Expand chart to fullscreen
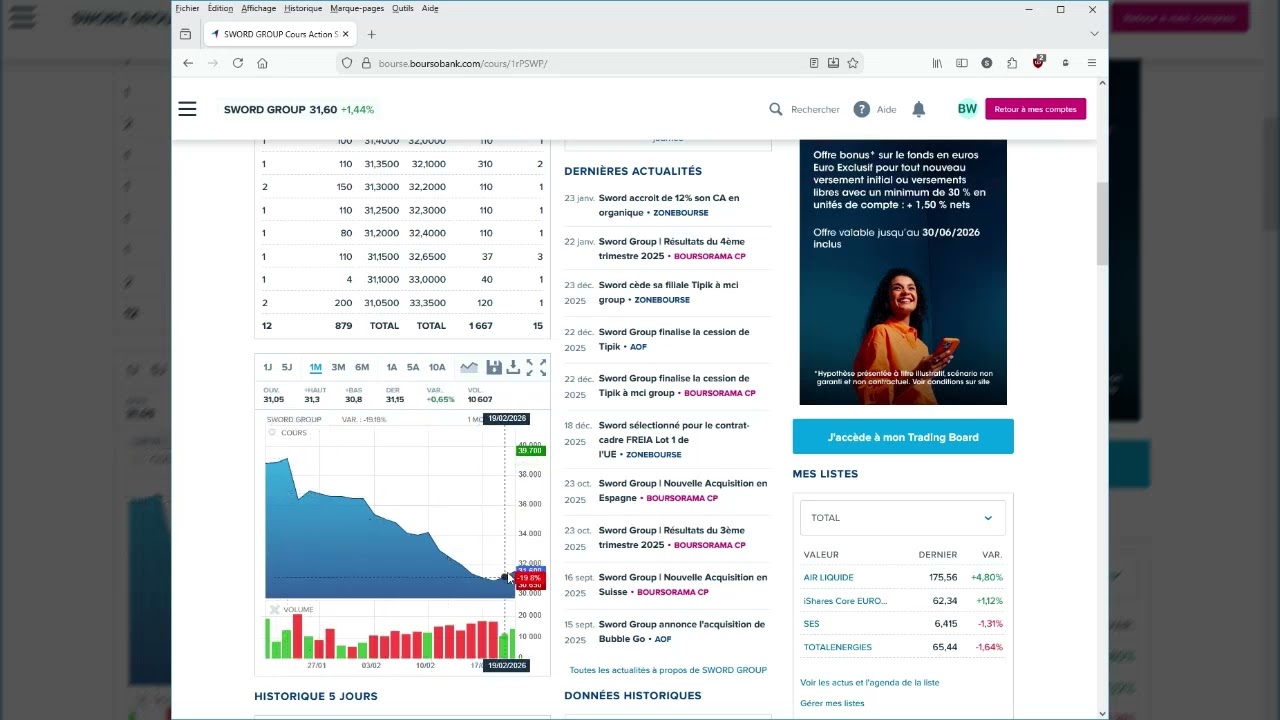 point(537,367)
